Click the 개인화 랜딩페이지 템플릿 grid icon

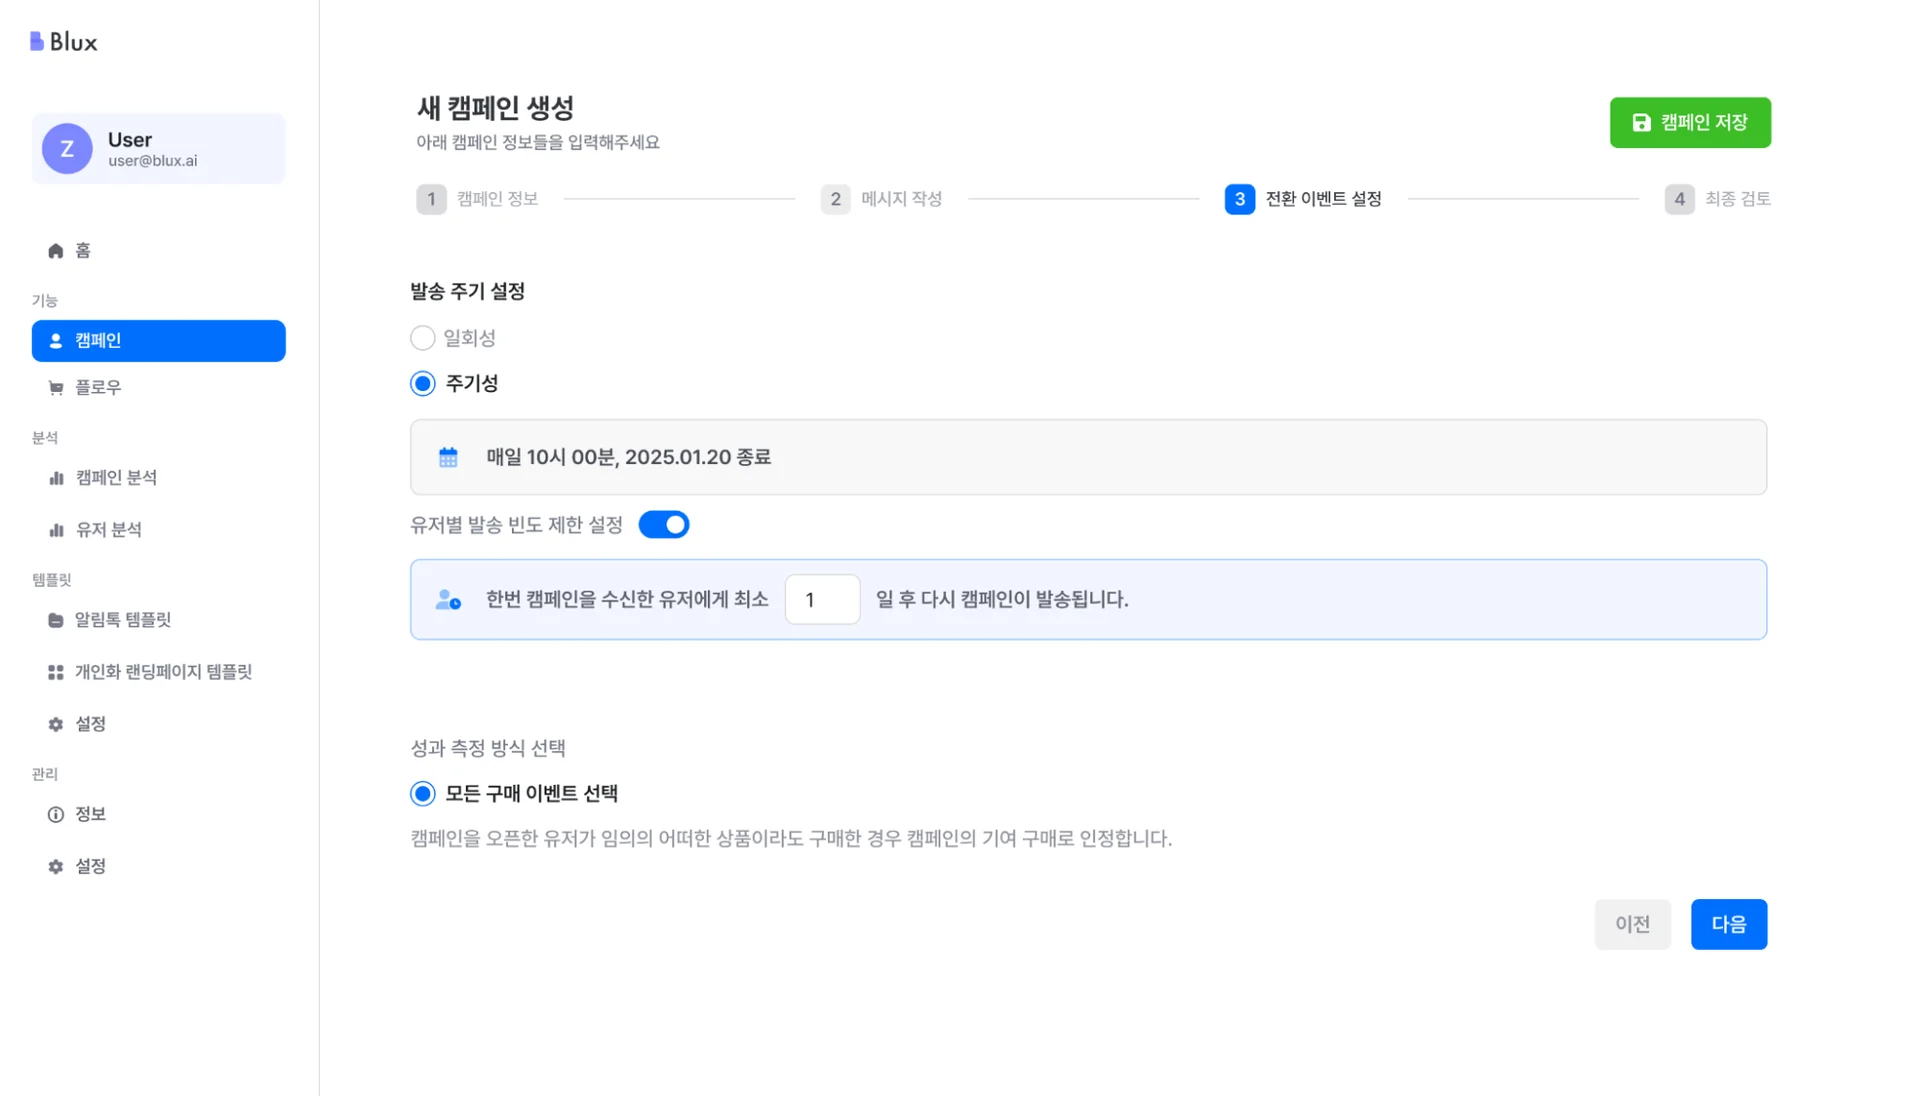[x=56, y=672]
